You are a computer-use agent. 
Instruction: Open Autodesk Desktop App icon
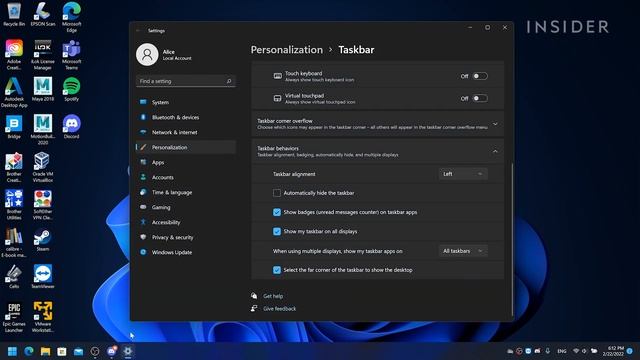coord(14,92)
